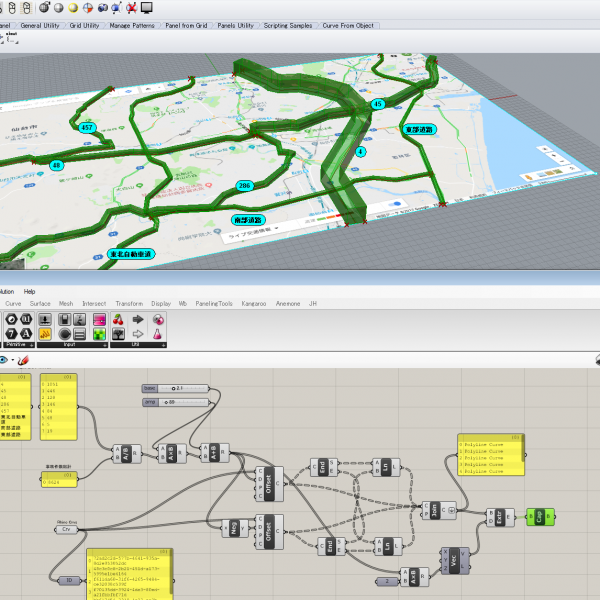Expand the Input panel with its plus
Viewport: 600px width, 600px height.
[x=105, y=345]
